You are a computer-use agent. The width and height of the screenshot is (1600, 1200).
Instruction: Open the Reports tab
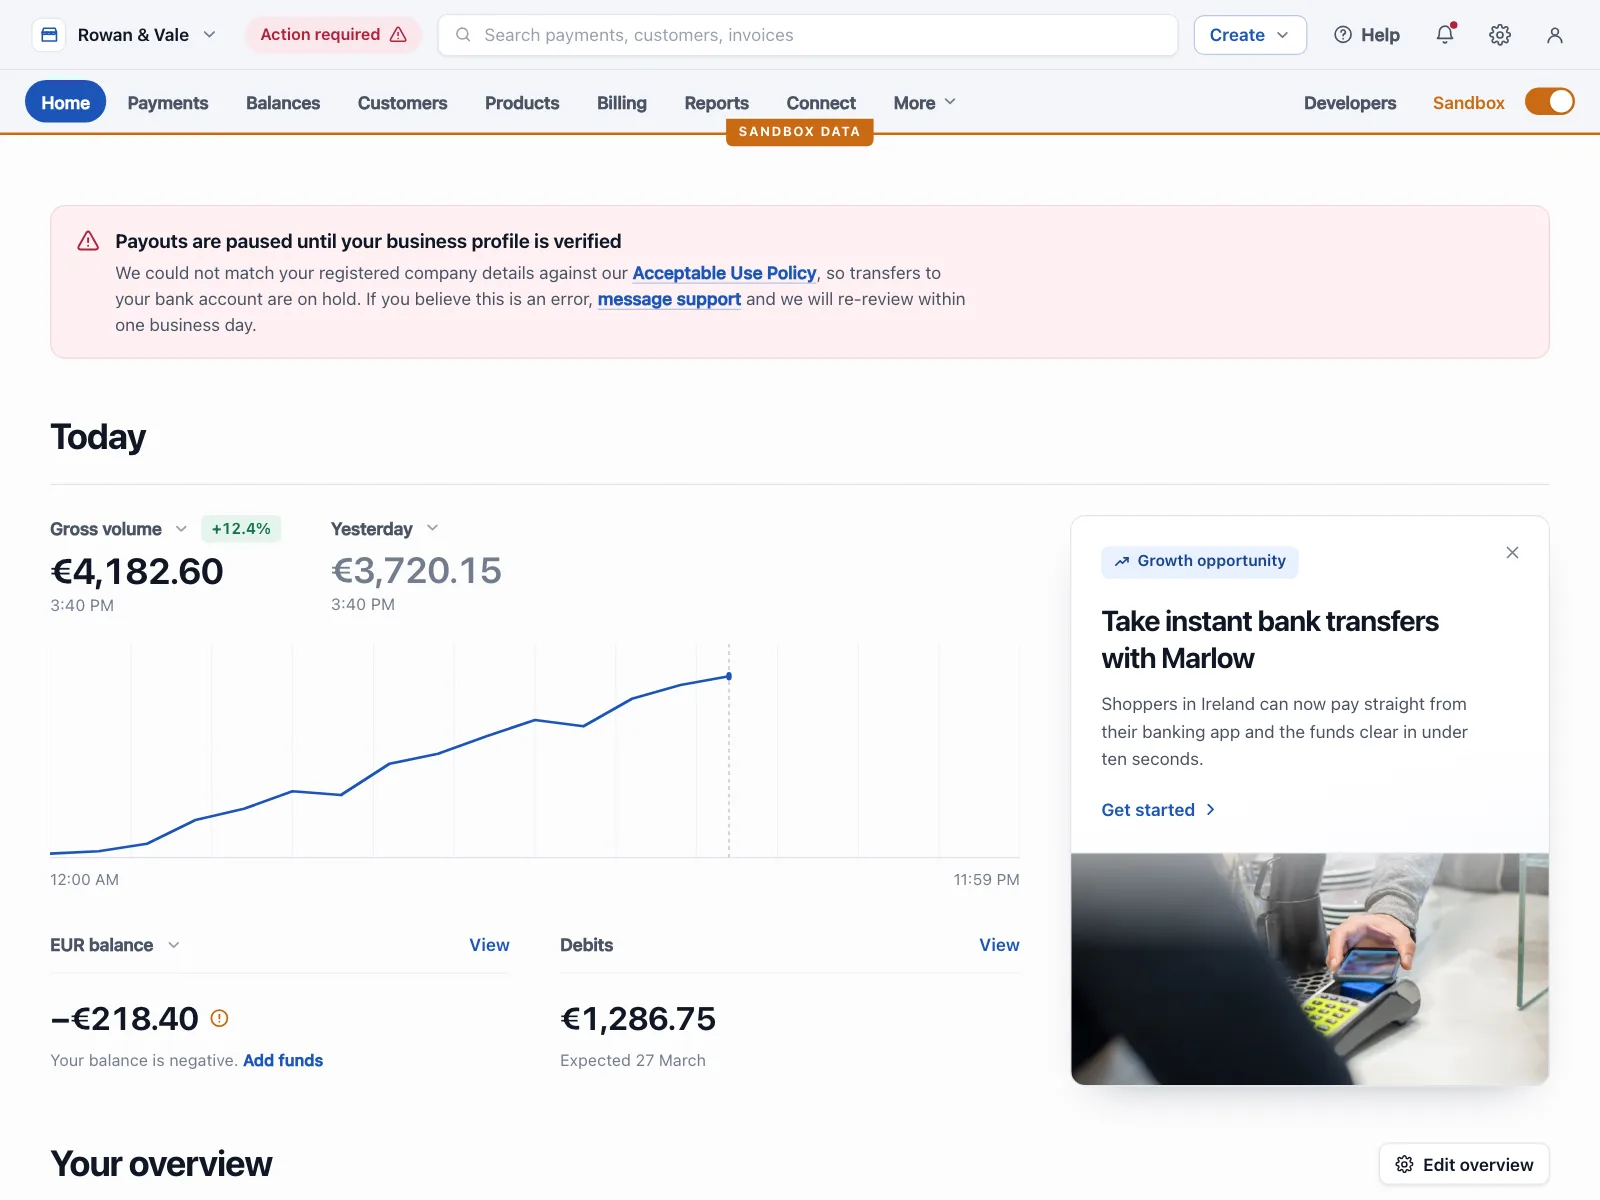coord(717,103)
